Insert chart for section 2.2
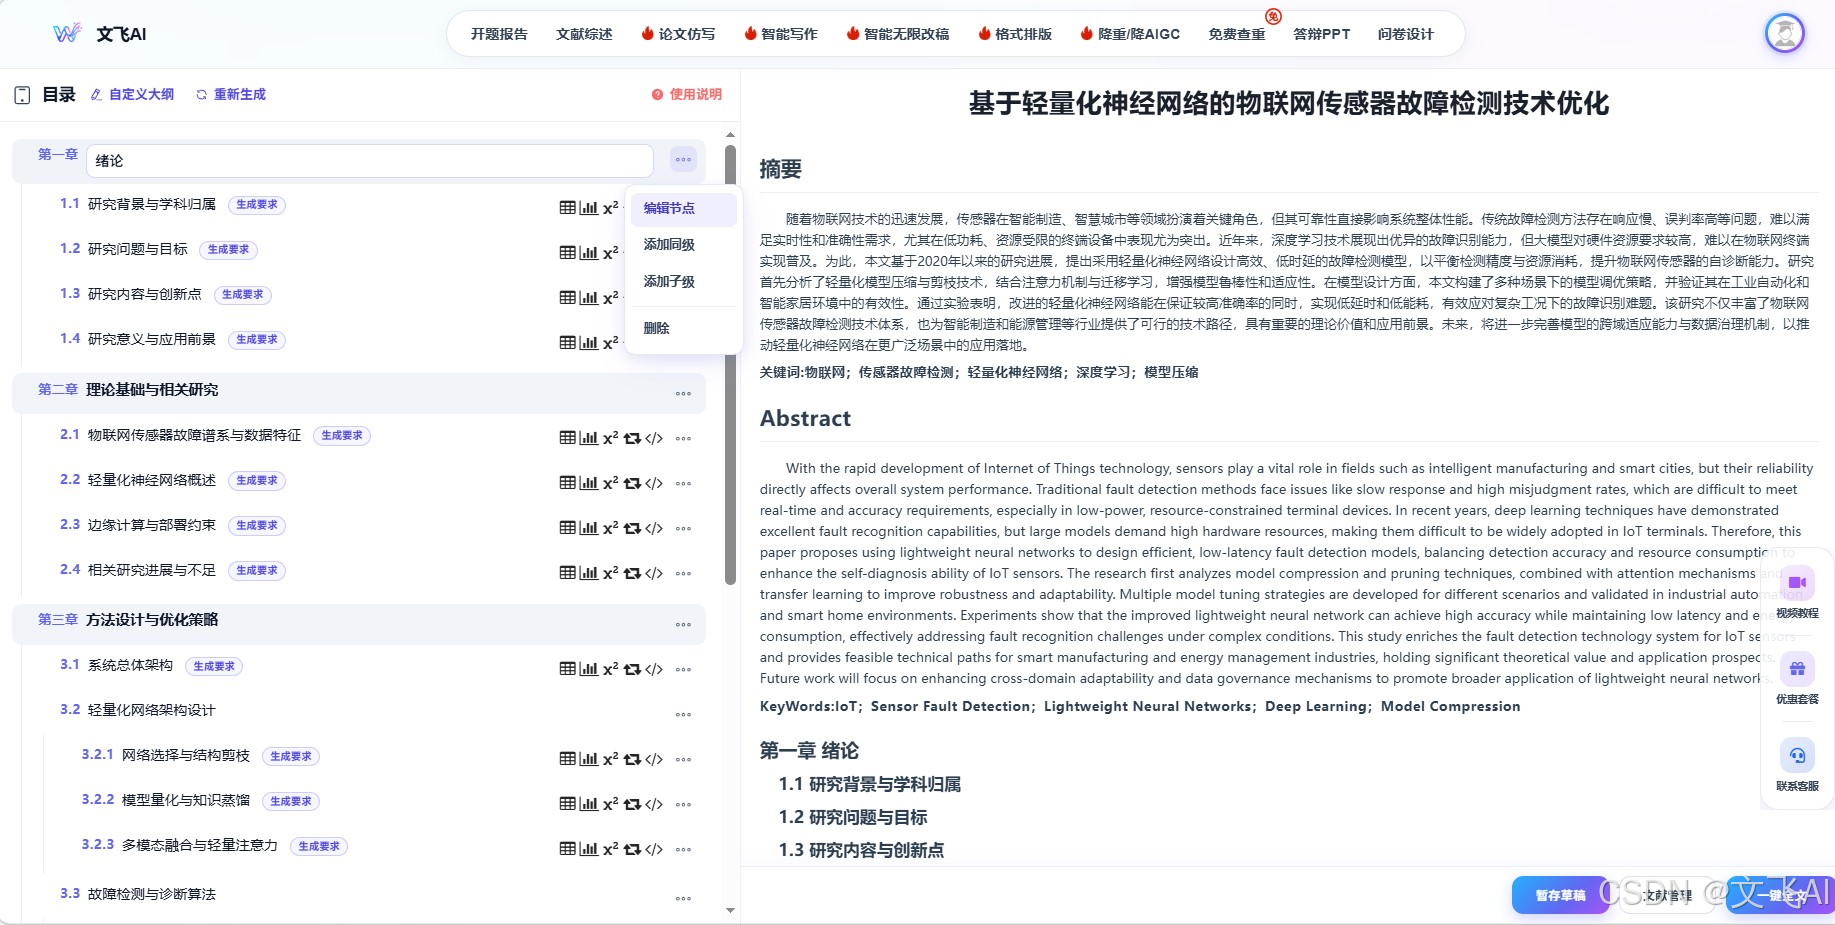This screenshot has height=925, width=1835. coord(589,483)
